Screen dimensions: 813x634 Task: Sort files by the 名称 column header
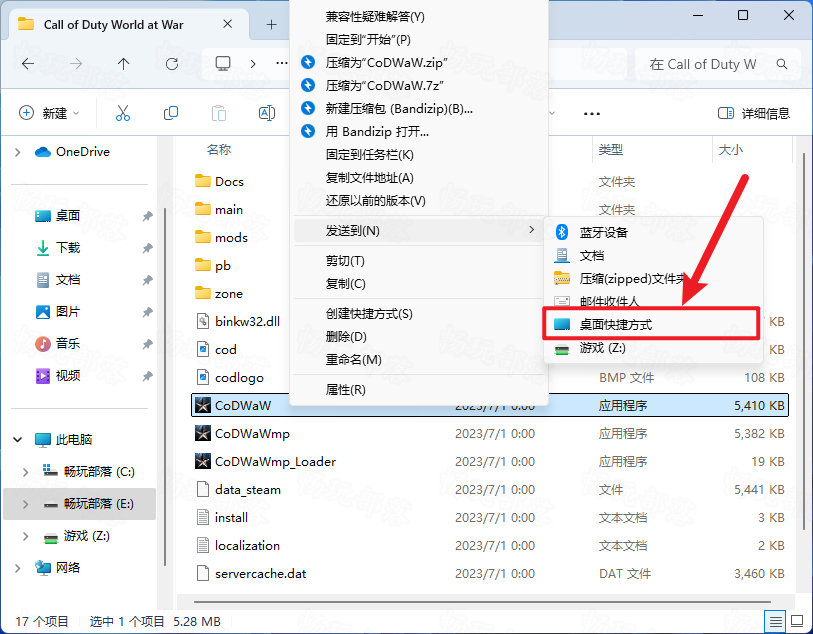(219, 150)
